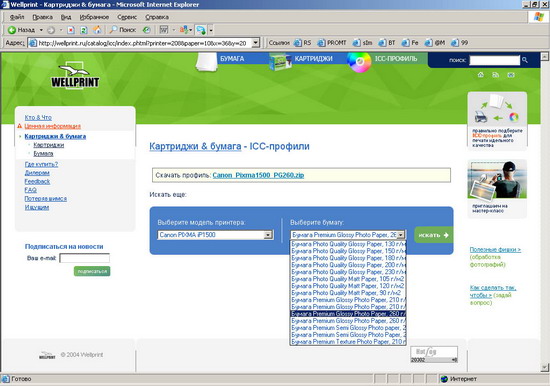Open the Правка menu
550x386 pixels.
click(42, 17)
